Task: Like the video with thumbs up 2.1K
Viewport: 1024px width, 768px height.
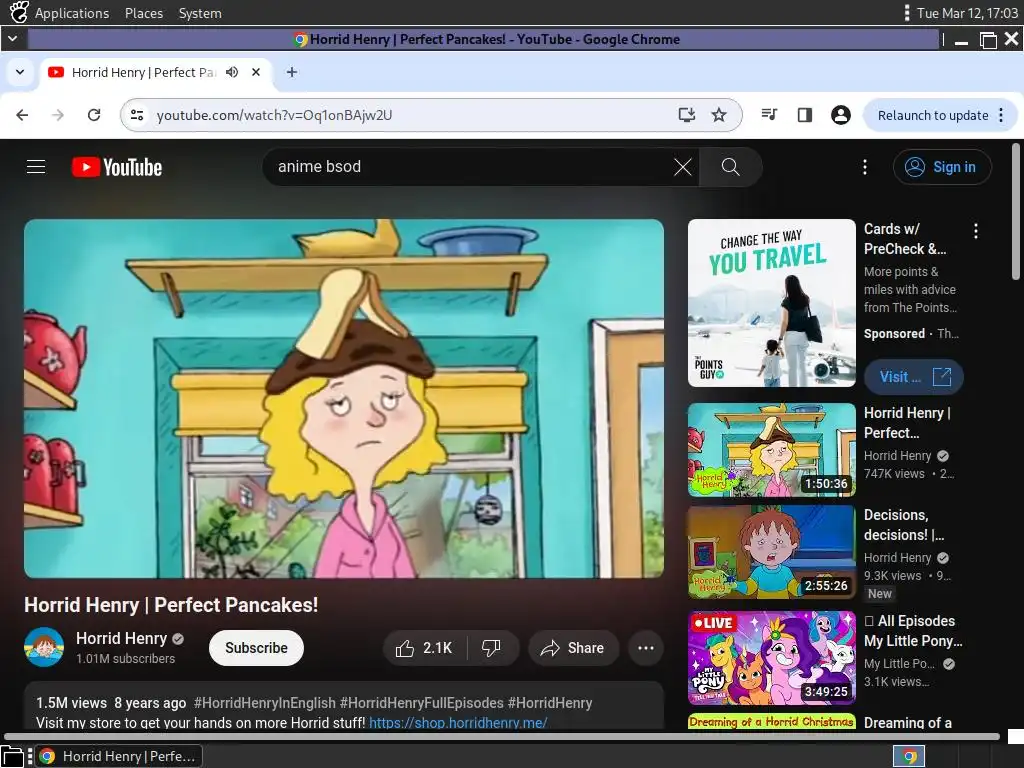Action: tap(424, 648)
